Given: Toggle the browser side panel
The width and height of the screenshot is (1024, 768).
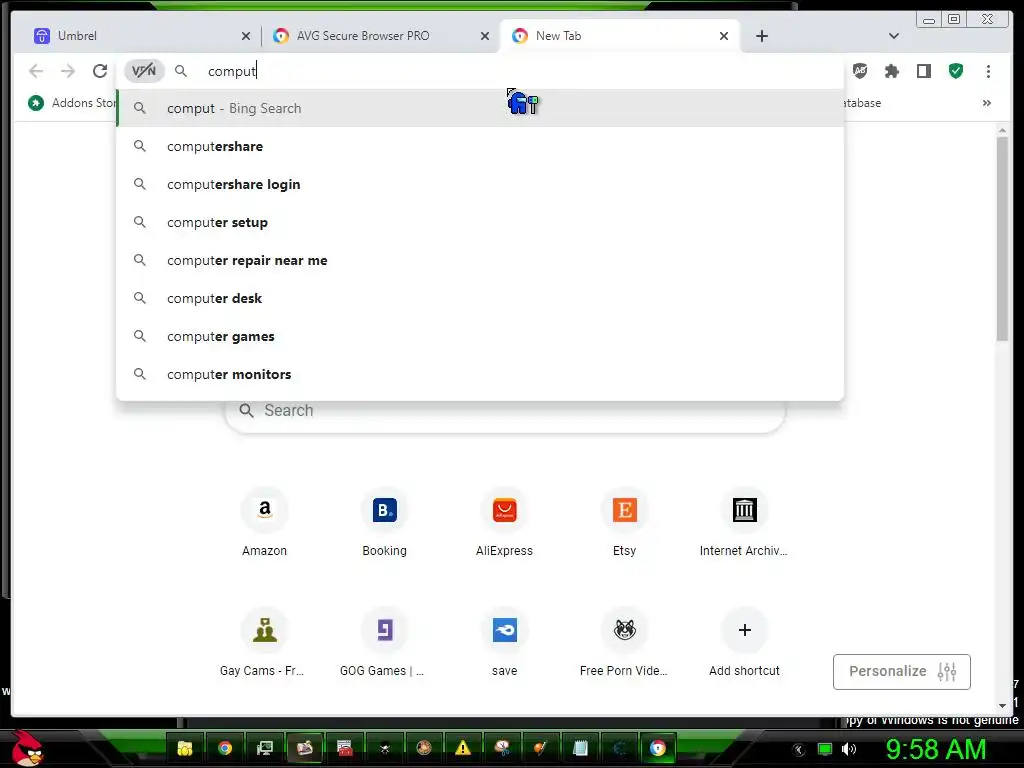Looking at the screenshot, I should point(923,71).
